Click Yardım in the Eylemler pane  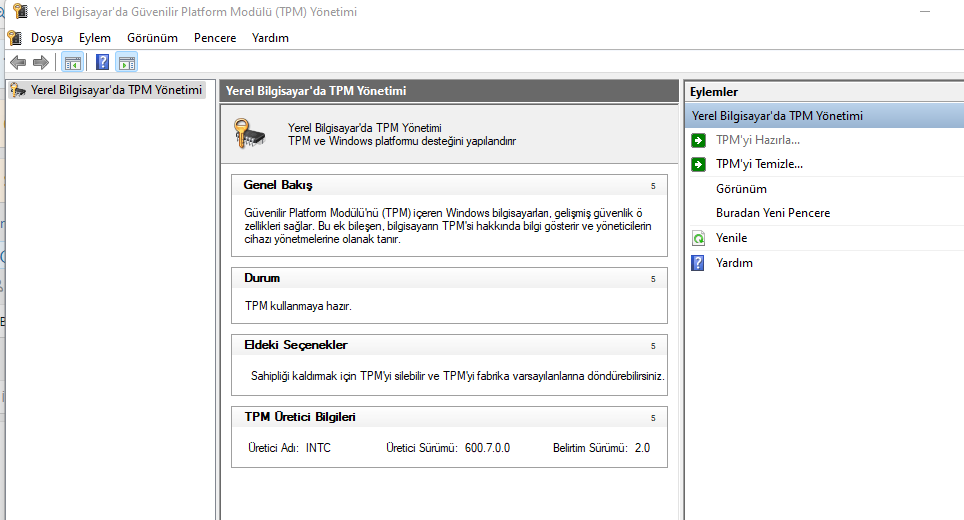(x=734, y=263)
